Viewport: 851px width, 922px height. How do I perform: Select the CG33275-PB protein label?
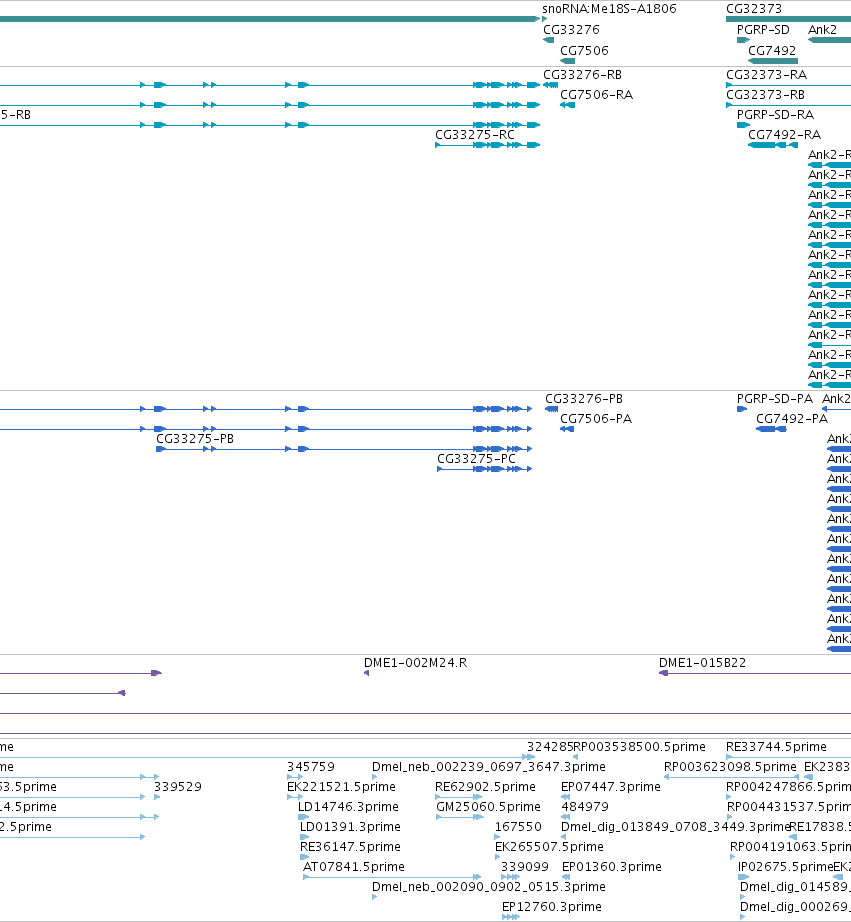coord(195,439)
